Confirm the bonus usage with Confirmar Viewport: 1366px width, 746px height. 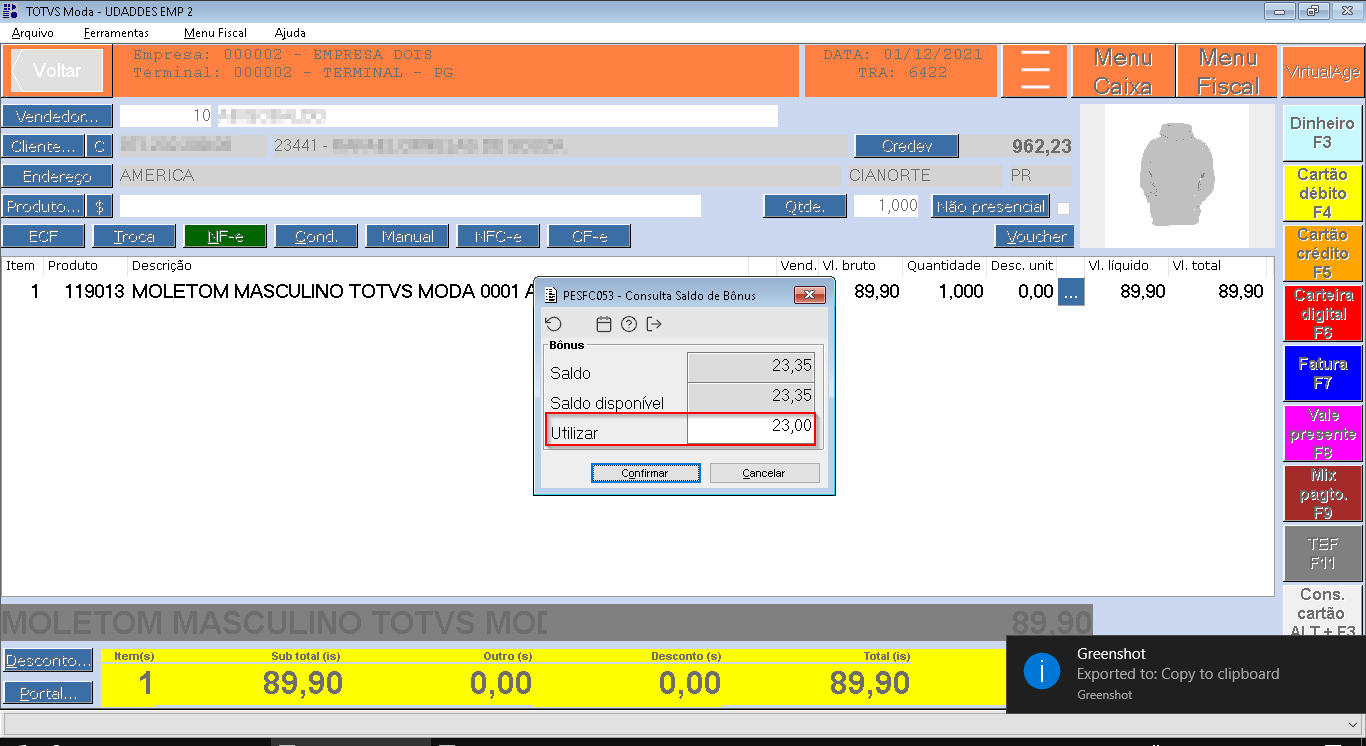click(645, 473)
